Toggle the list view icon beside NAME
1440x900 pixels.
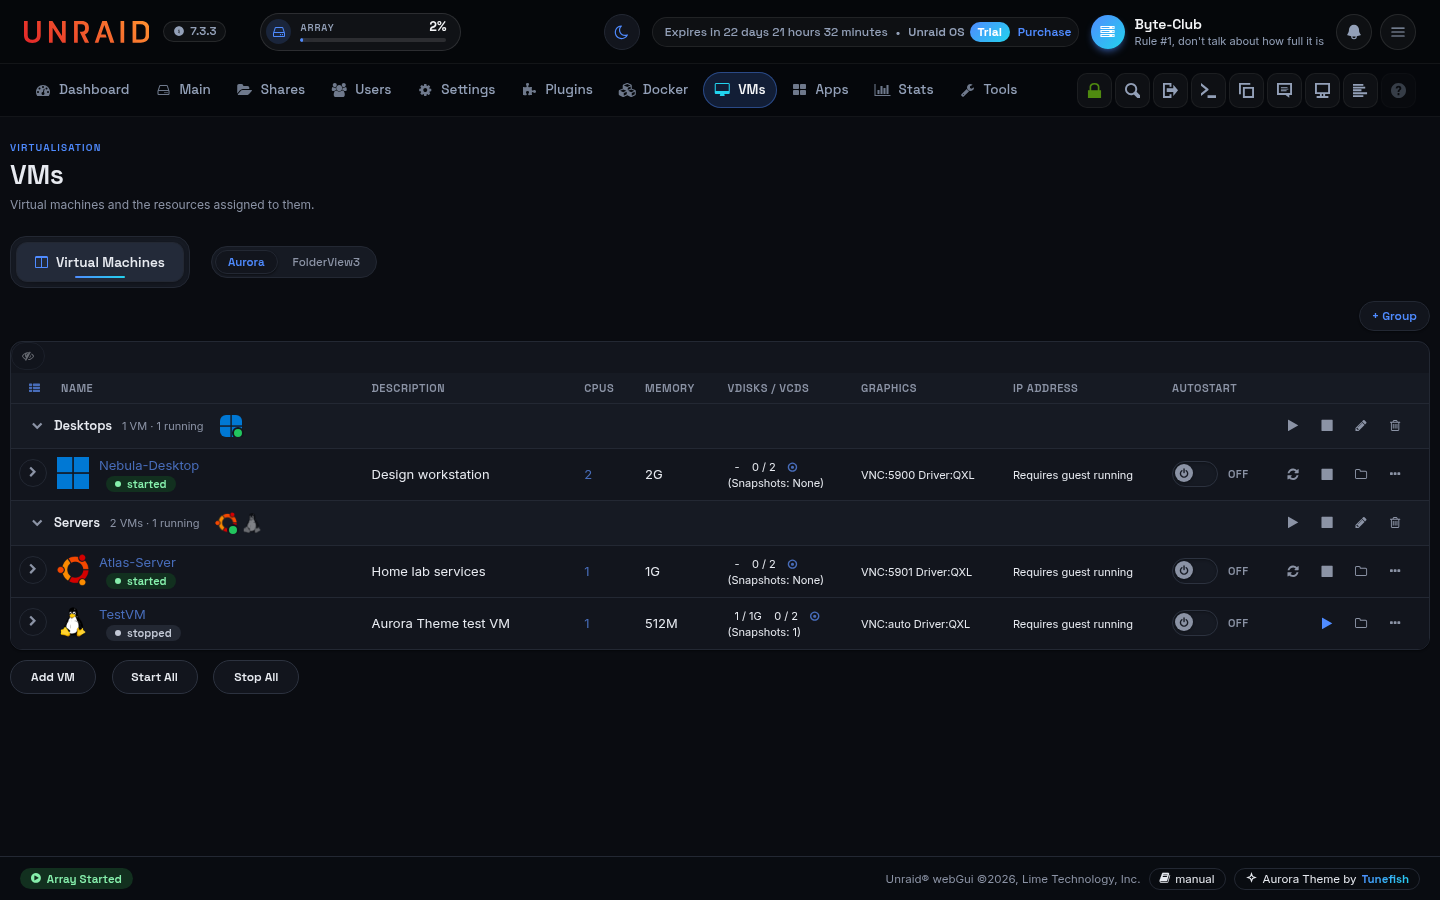point(35,388)
